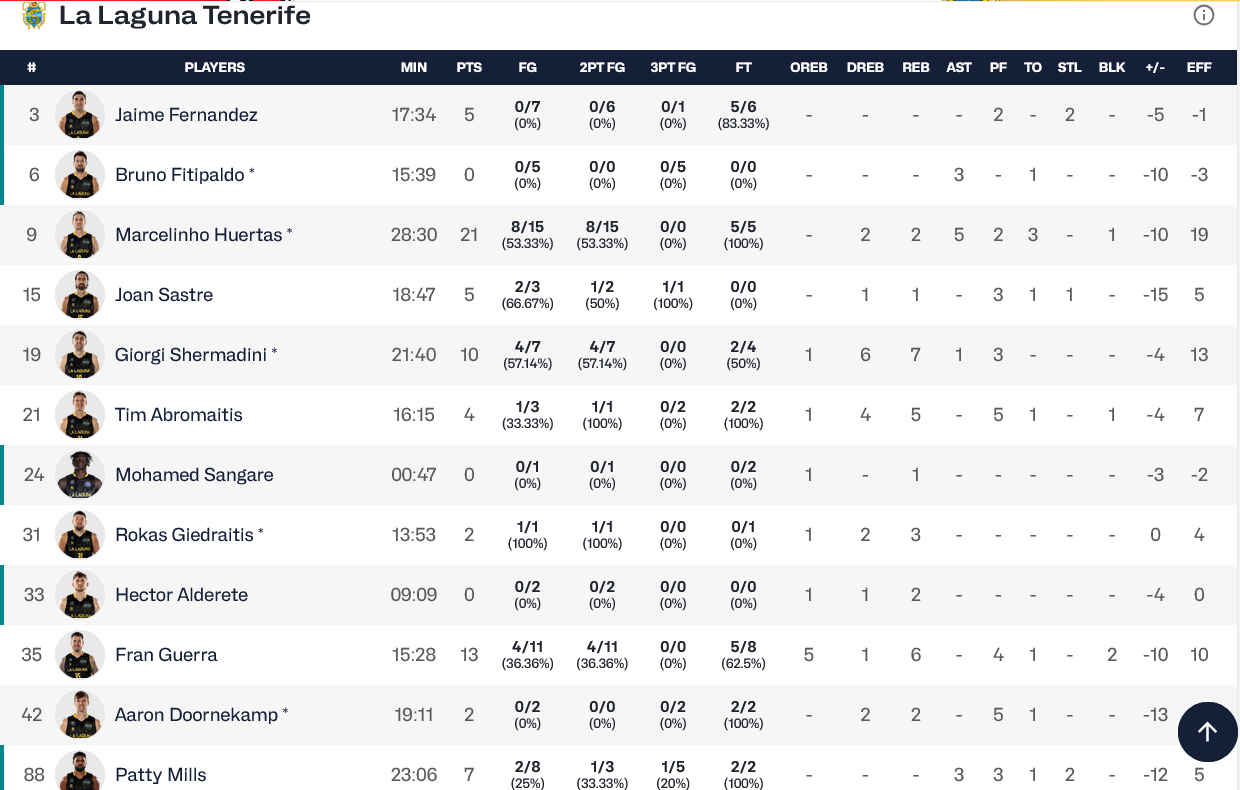Image resolution: width=1240 pixels, height=790 pixels.
Task: Open Marcelinho Huertas's player photo
Action: coord(80,235)
